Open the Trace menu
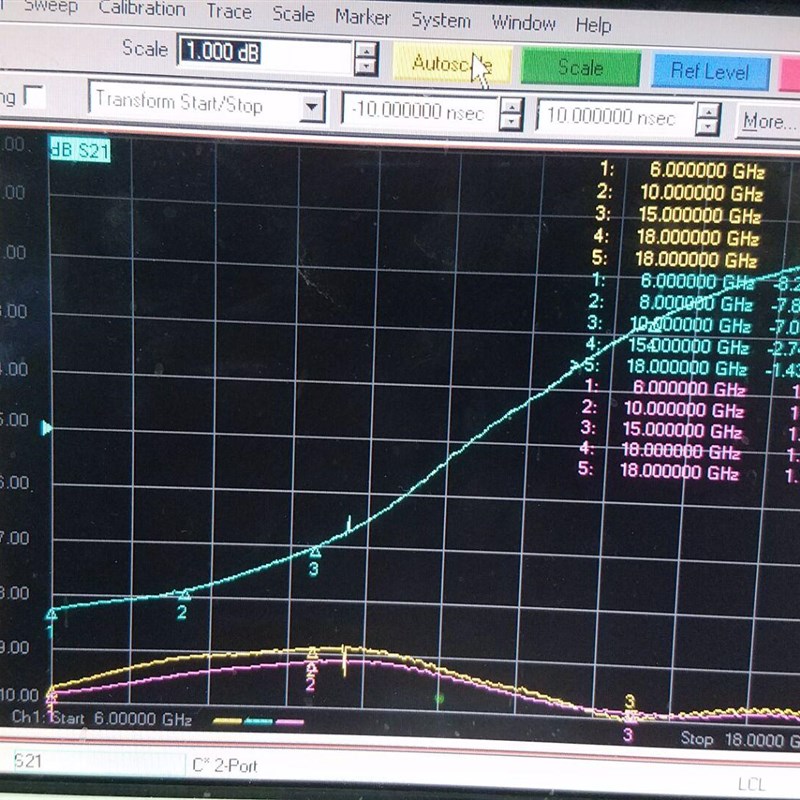 pos(229,12)
